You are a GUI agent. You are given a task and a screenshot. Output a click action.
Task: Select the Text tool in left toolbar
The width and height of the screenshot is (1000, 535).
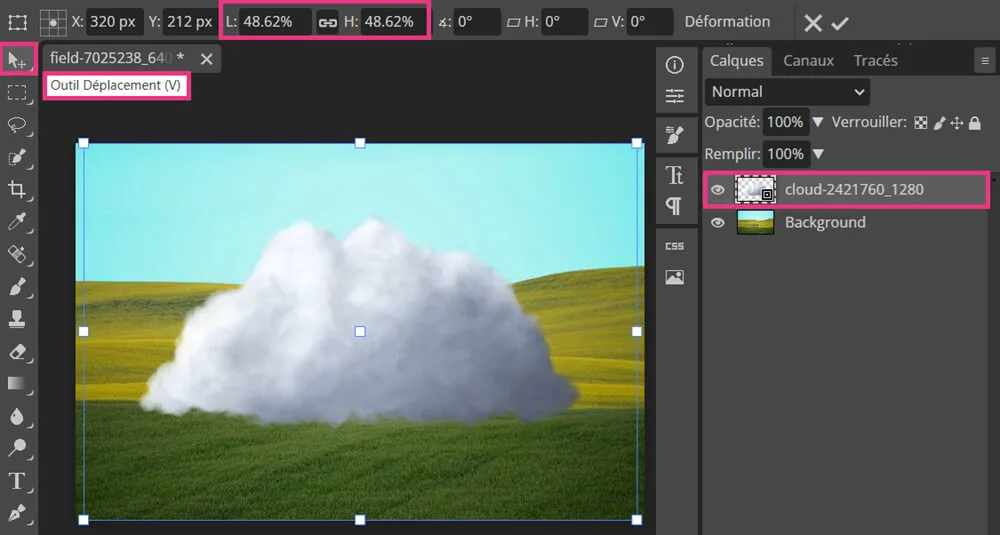[x=17, y=481]
